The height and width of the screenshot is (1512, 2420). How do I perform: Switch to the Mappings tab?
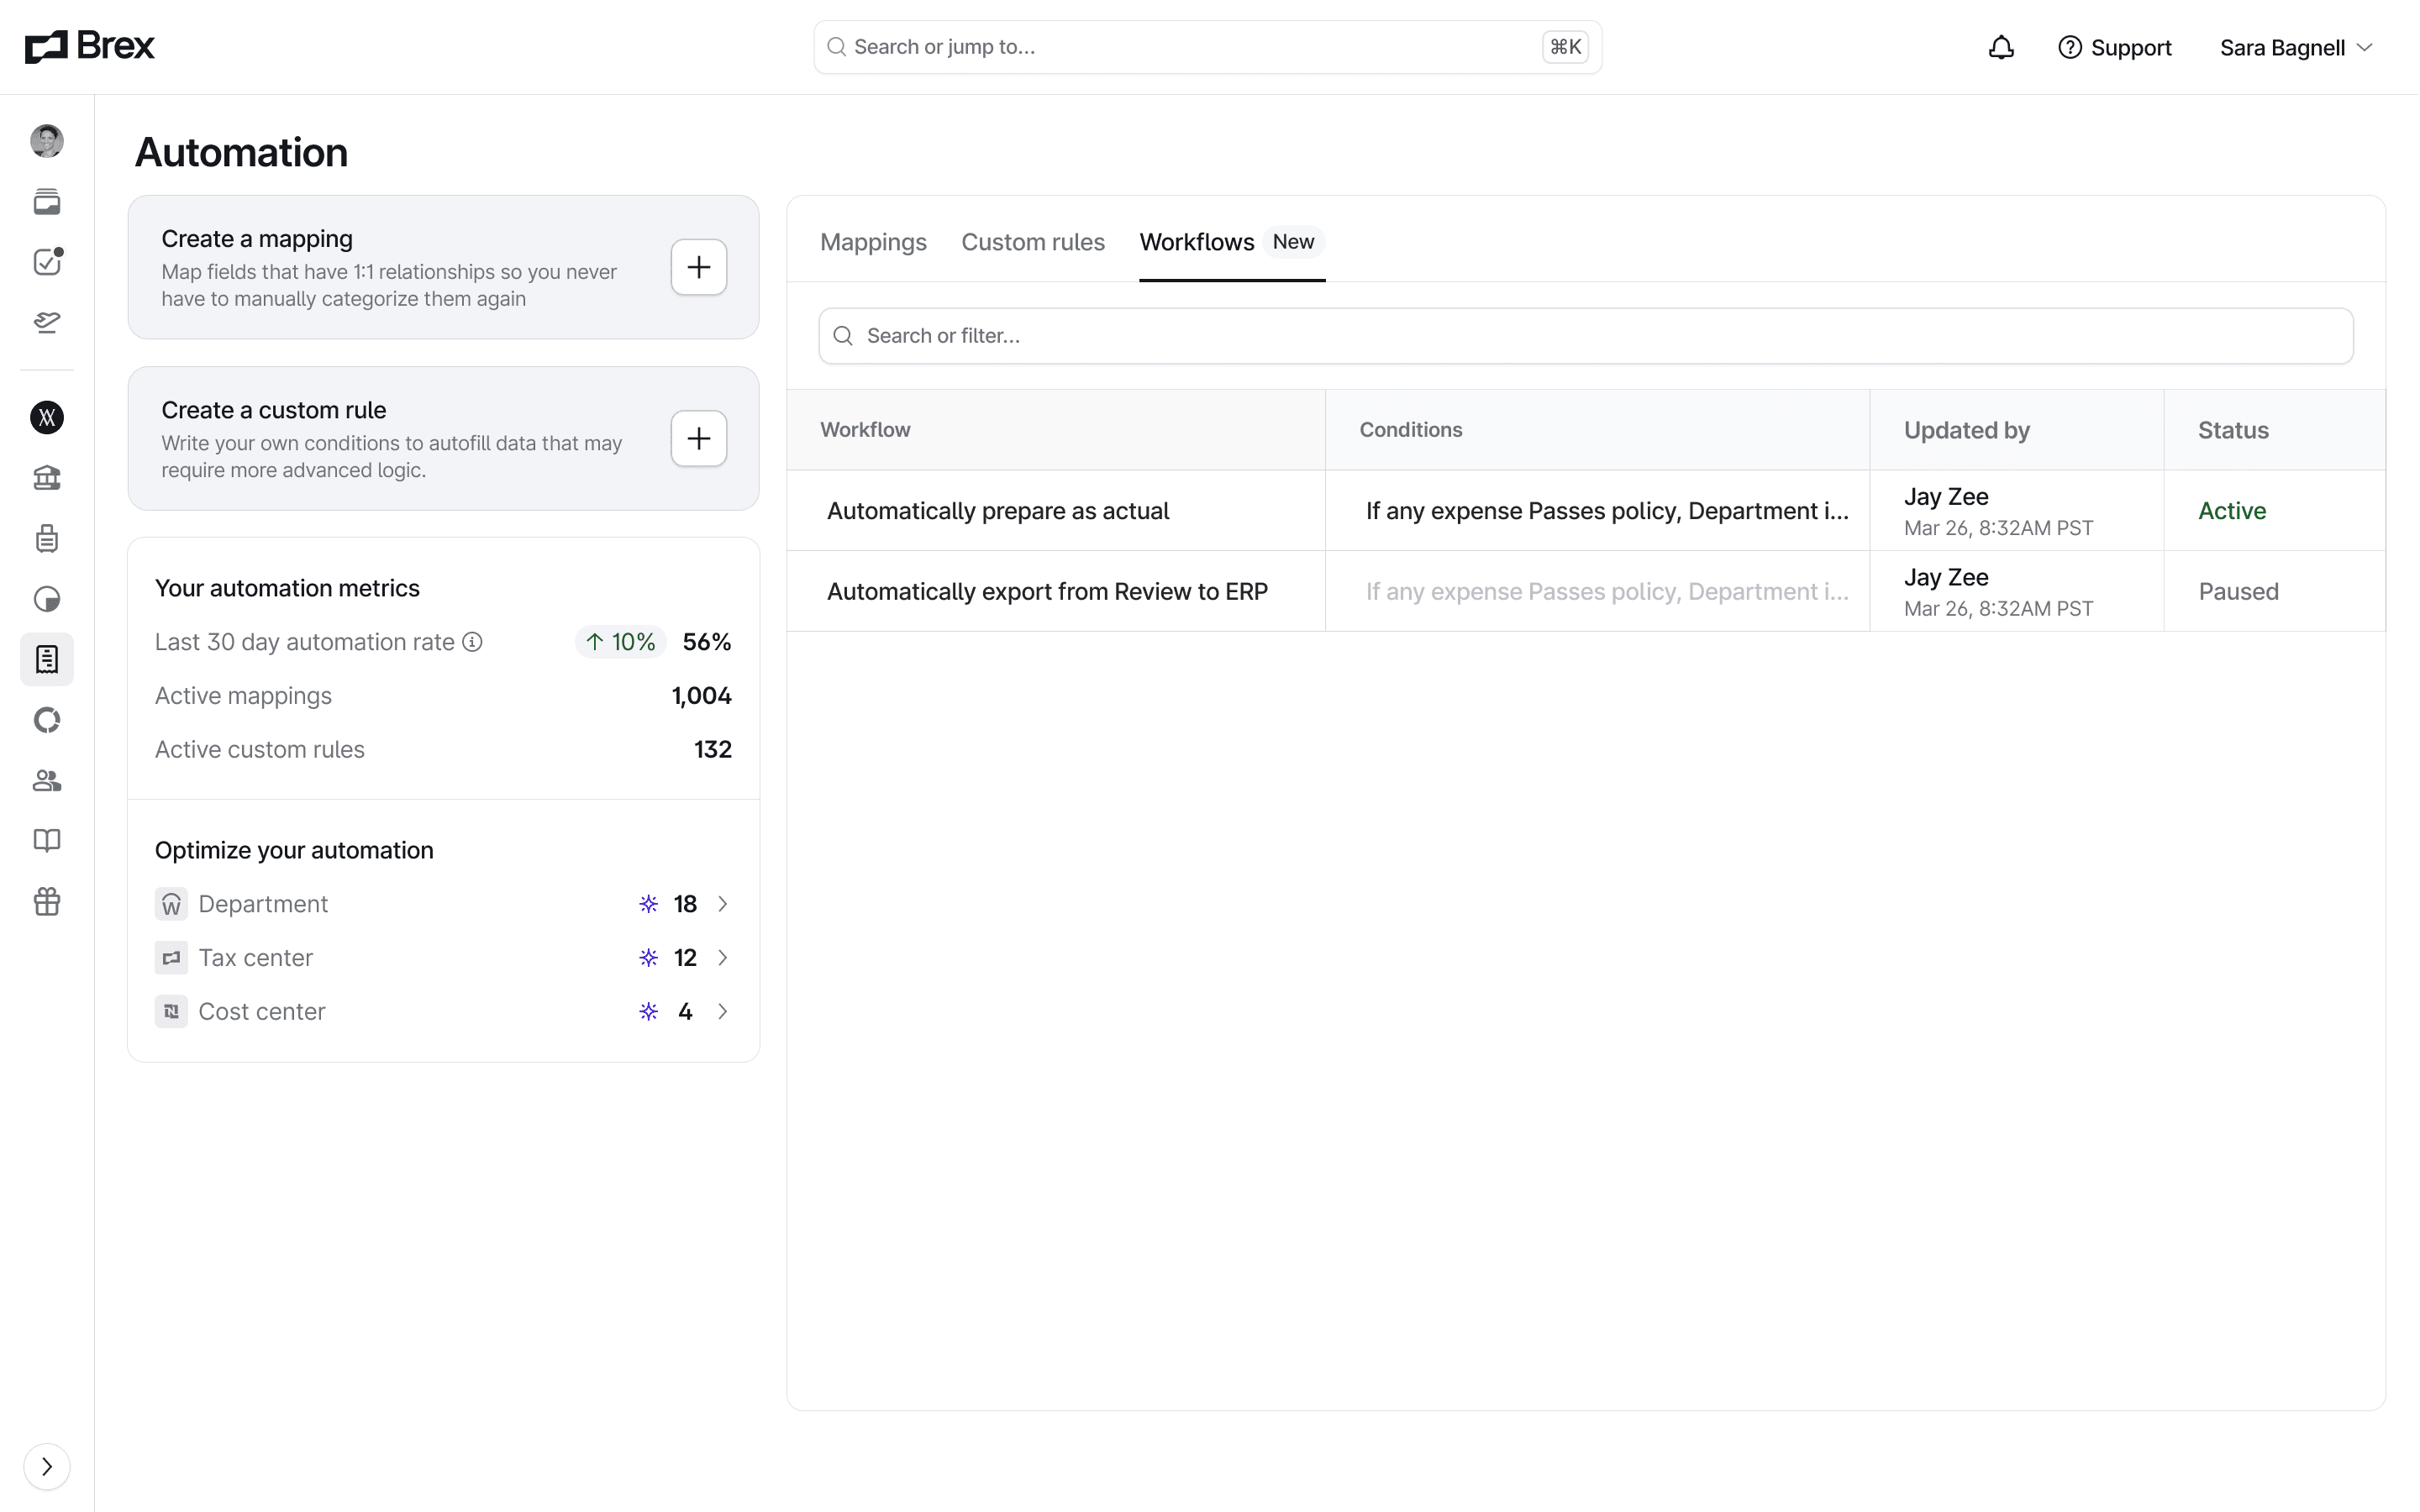(x=873, y=242)
